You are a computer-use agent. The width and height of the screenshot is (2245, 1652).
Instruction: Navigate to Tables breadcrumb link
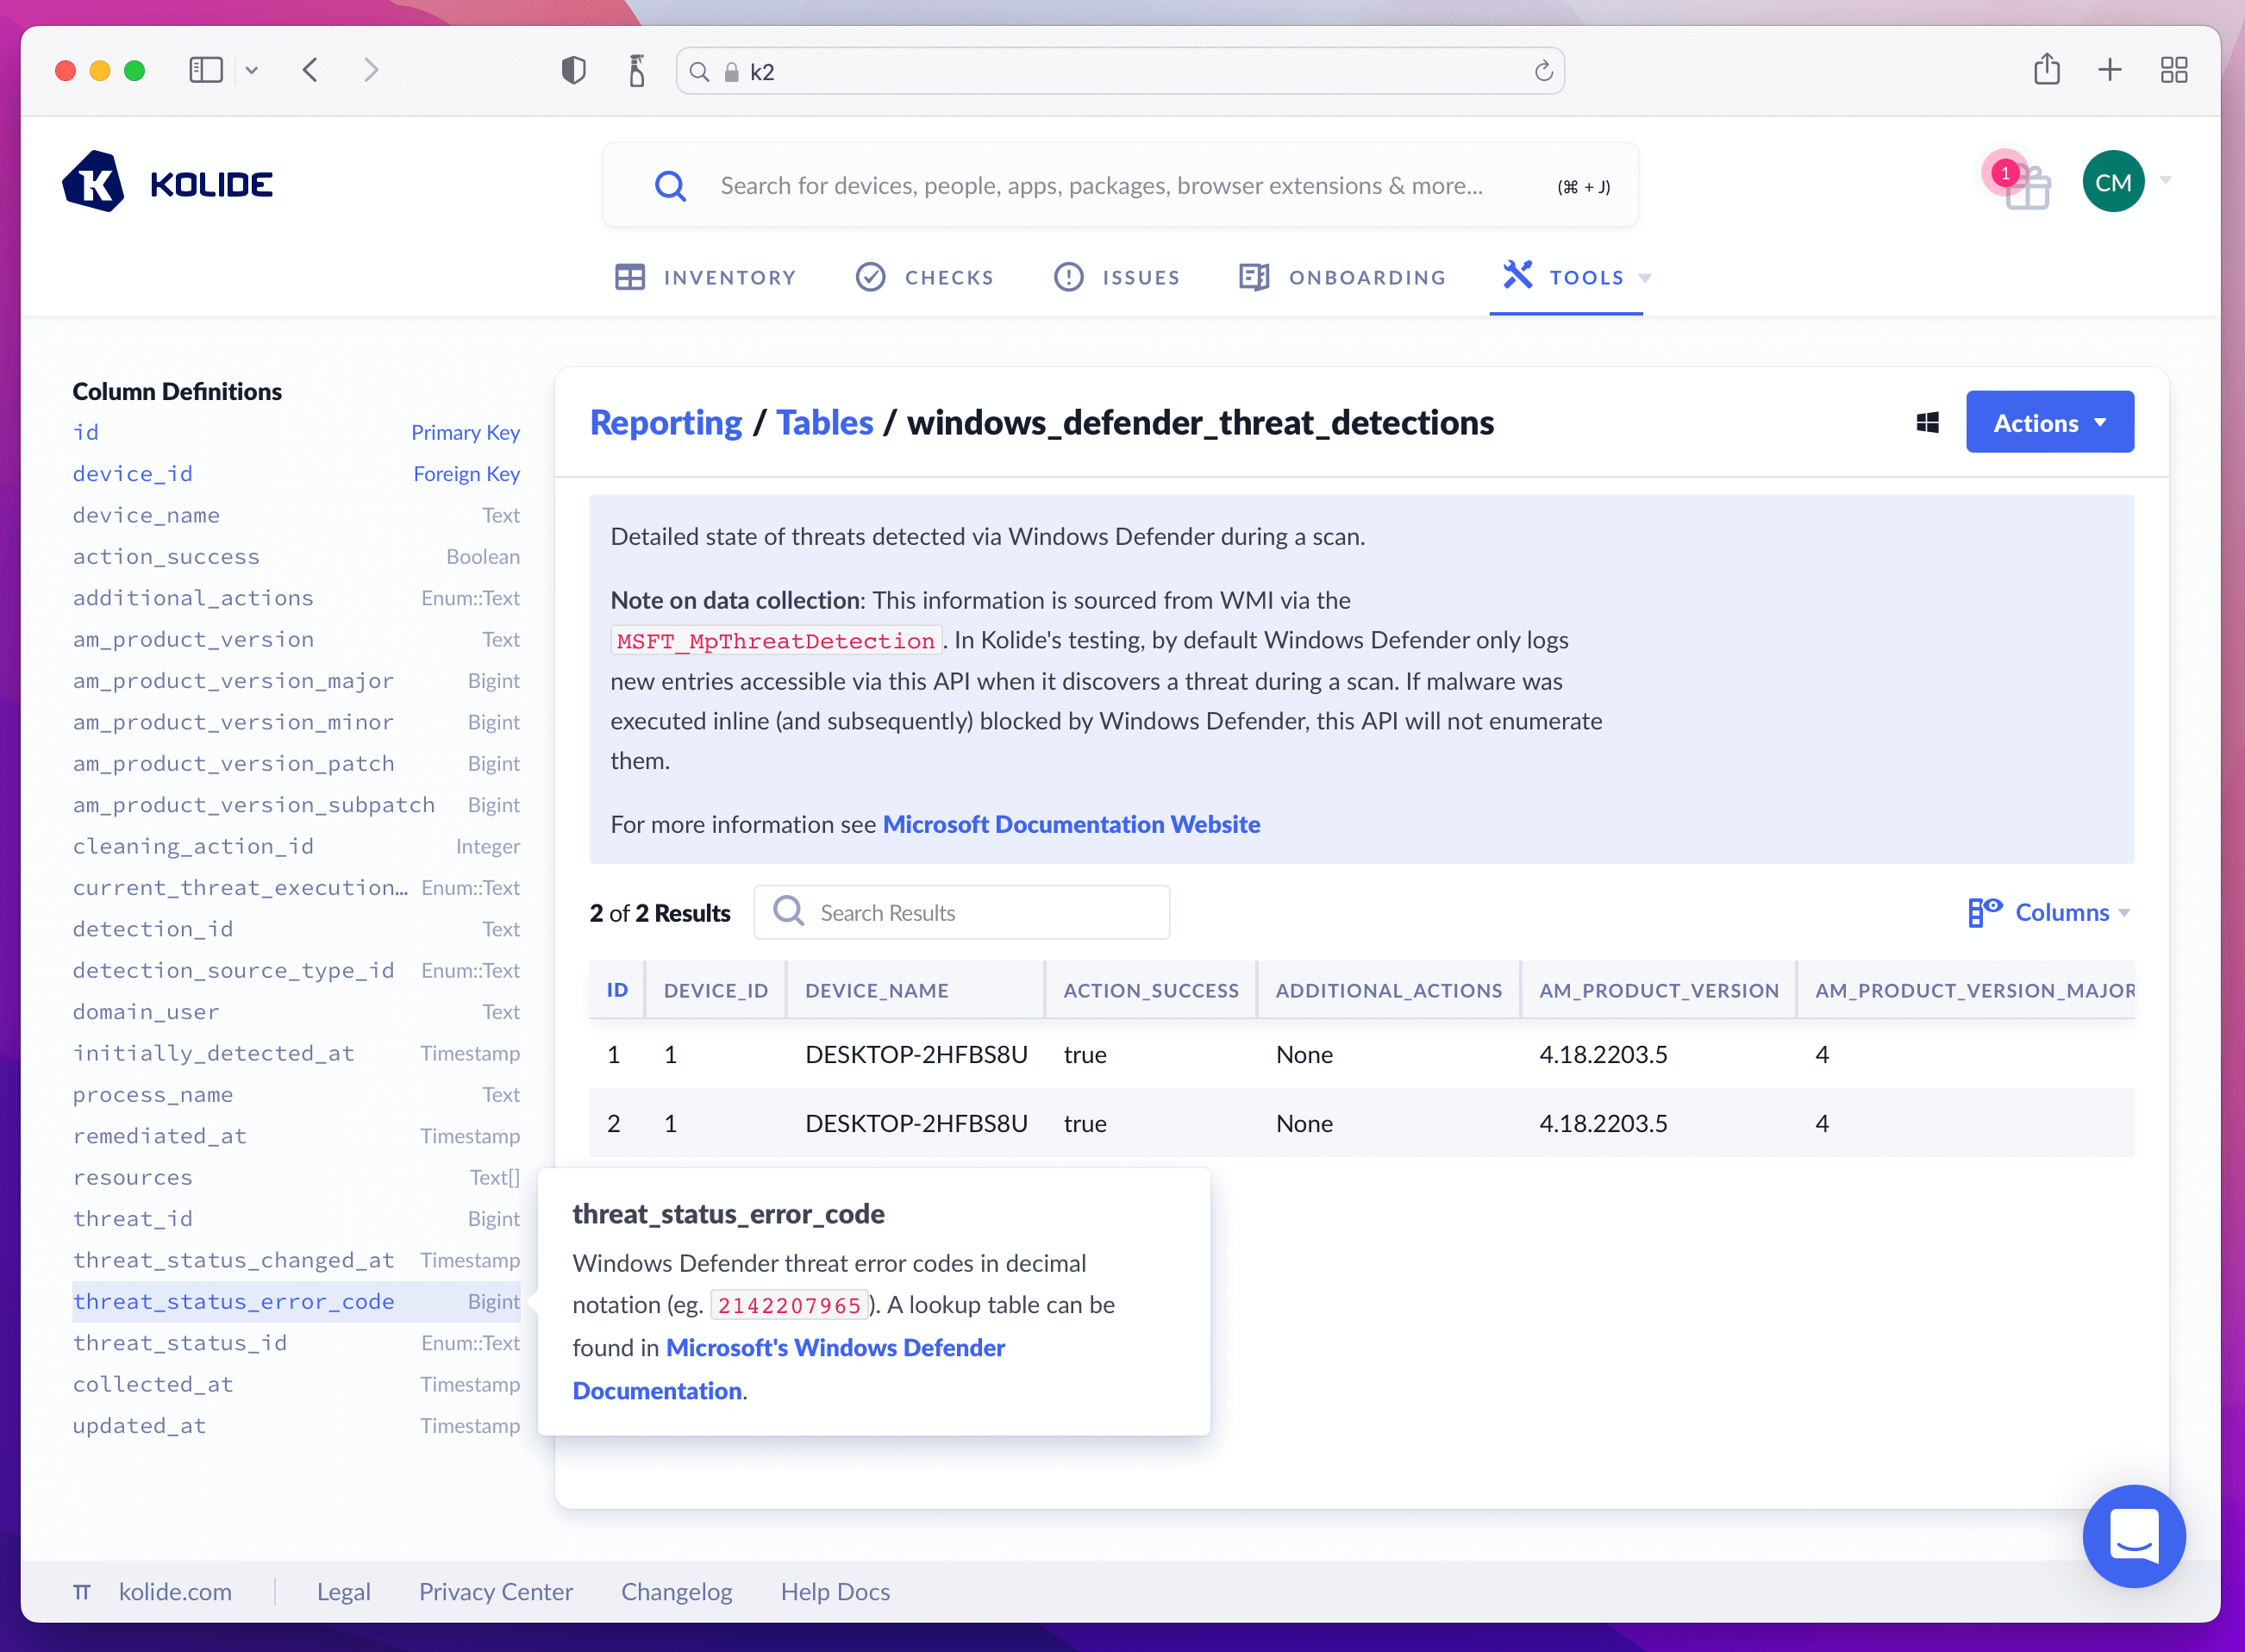pos(824,423)
